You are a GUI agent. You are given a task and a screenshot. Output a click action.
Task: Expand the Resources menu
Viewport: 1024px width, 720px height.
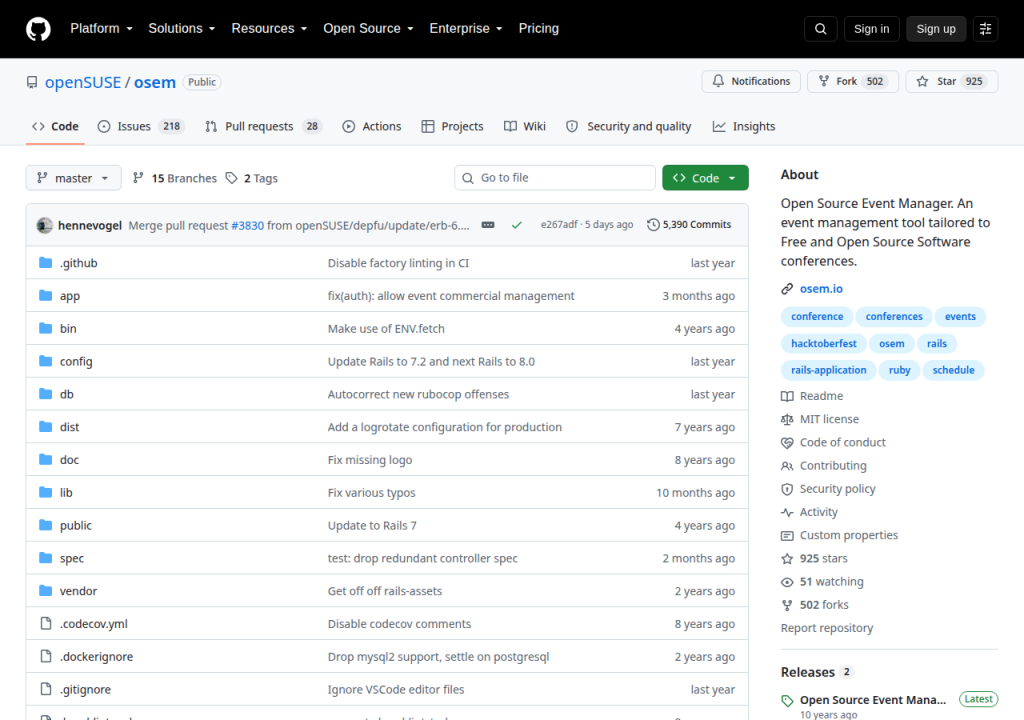269,29
